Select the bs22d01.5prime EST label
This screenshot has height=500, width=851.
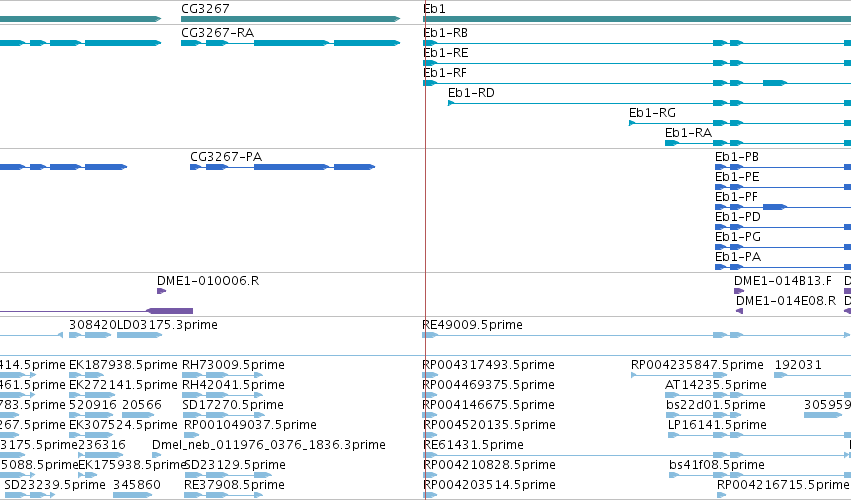716,405
